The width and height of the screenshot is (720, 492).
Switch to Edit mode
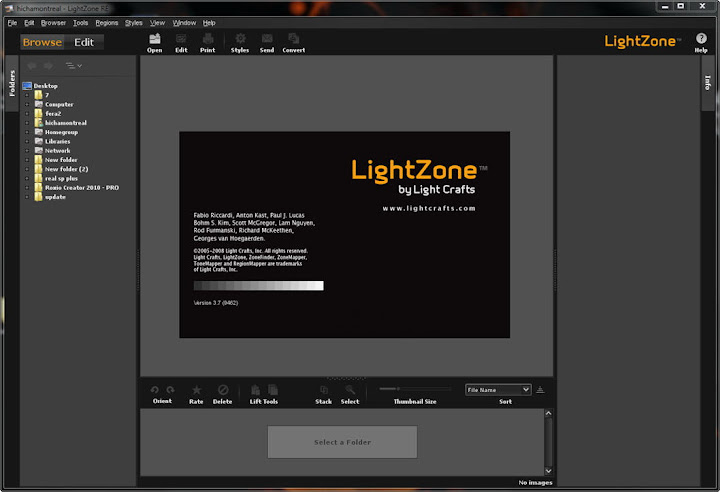[x=84, y=42]
